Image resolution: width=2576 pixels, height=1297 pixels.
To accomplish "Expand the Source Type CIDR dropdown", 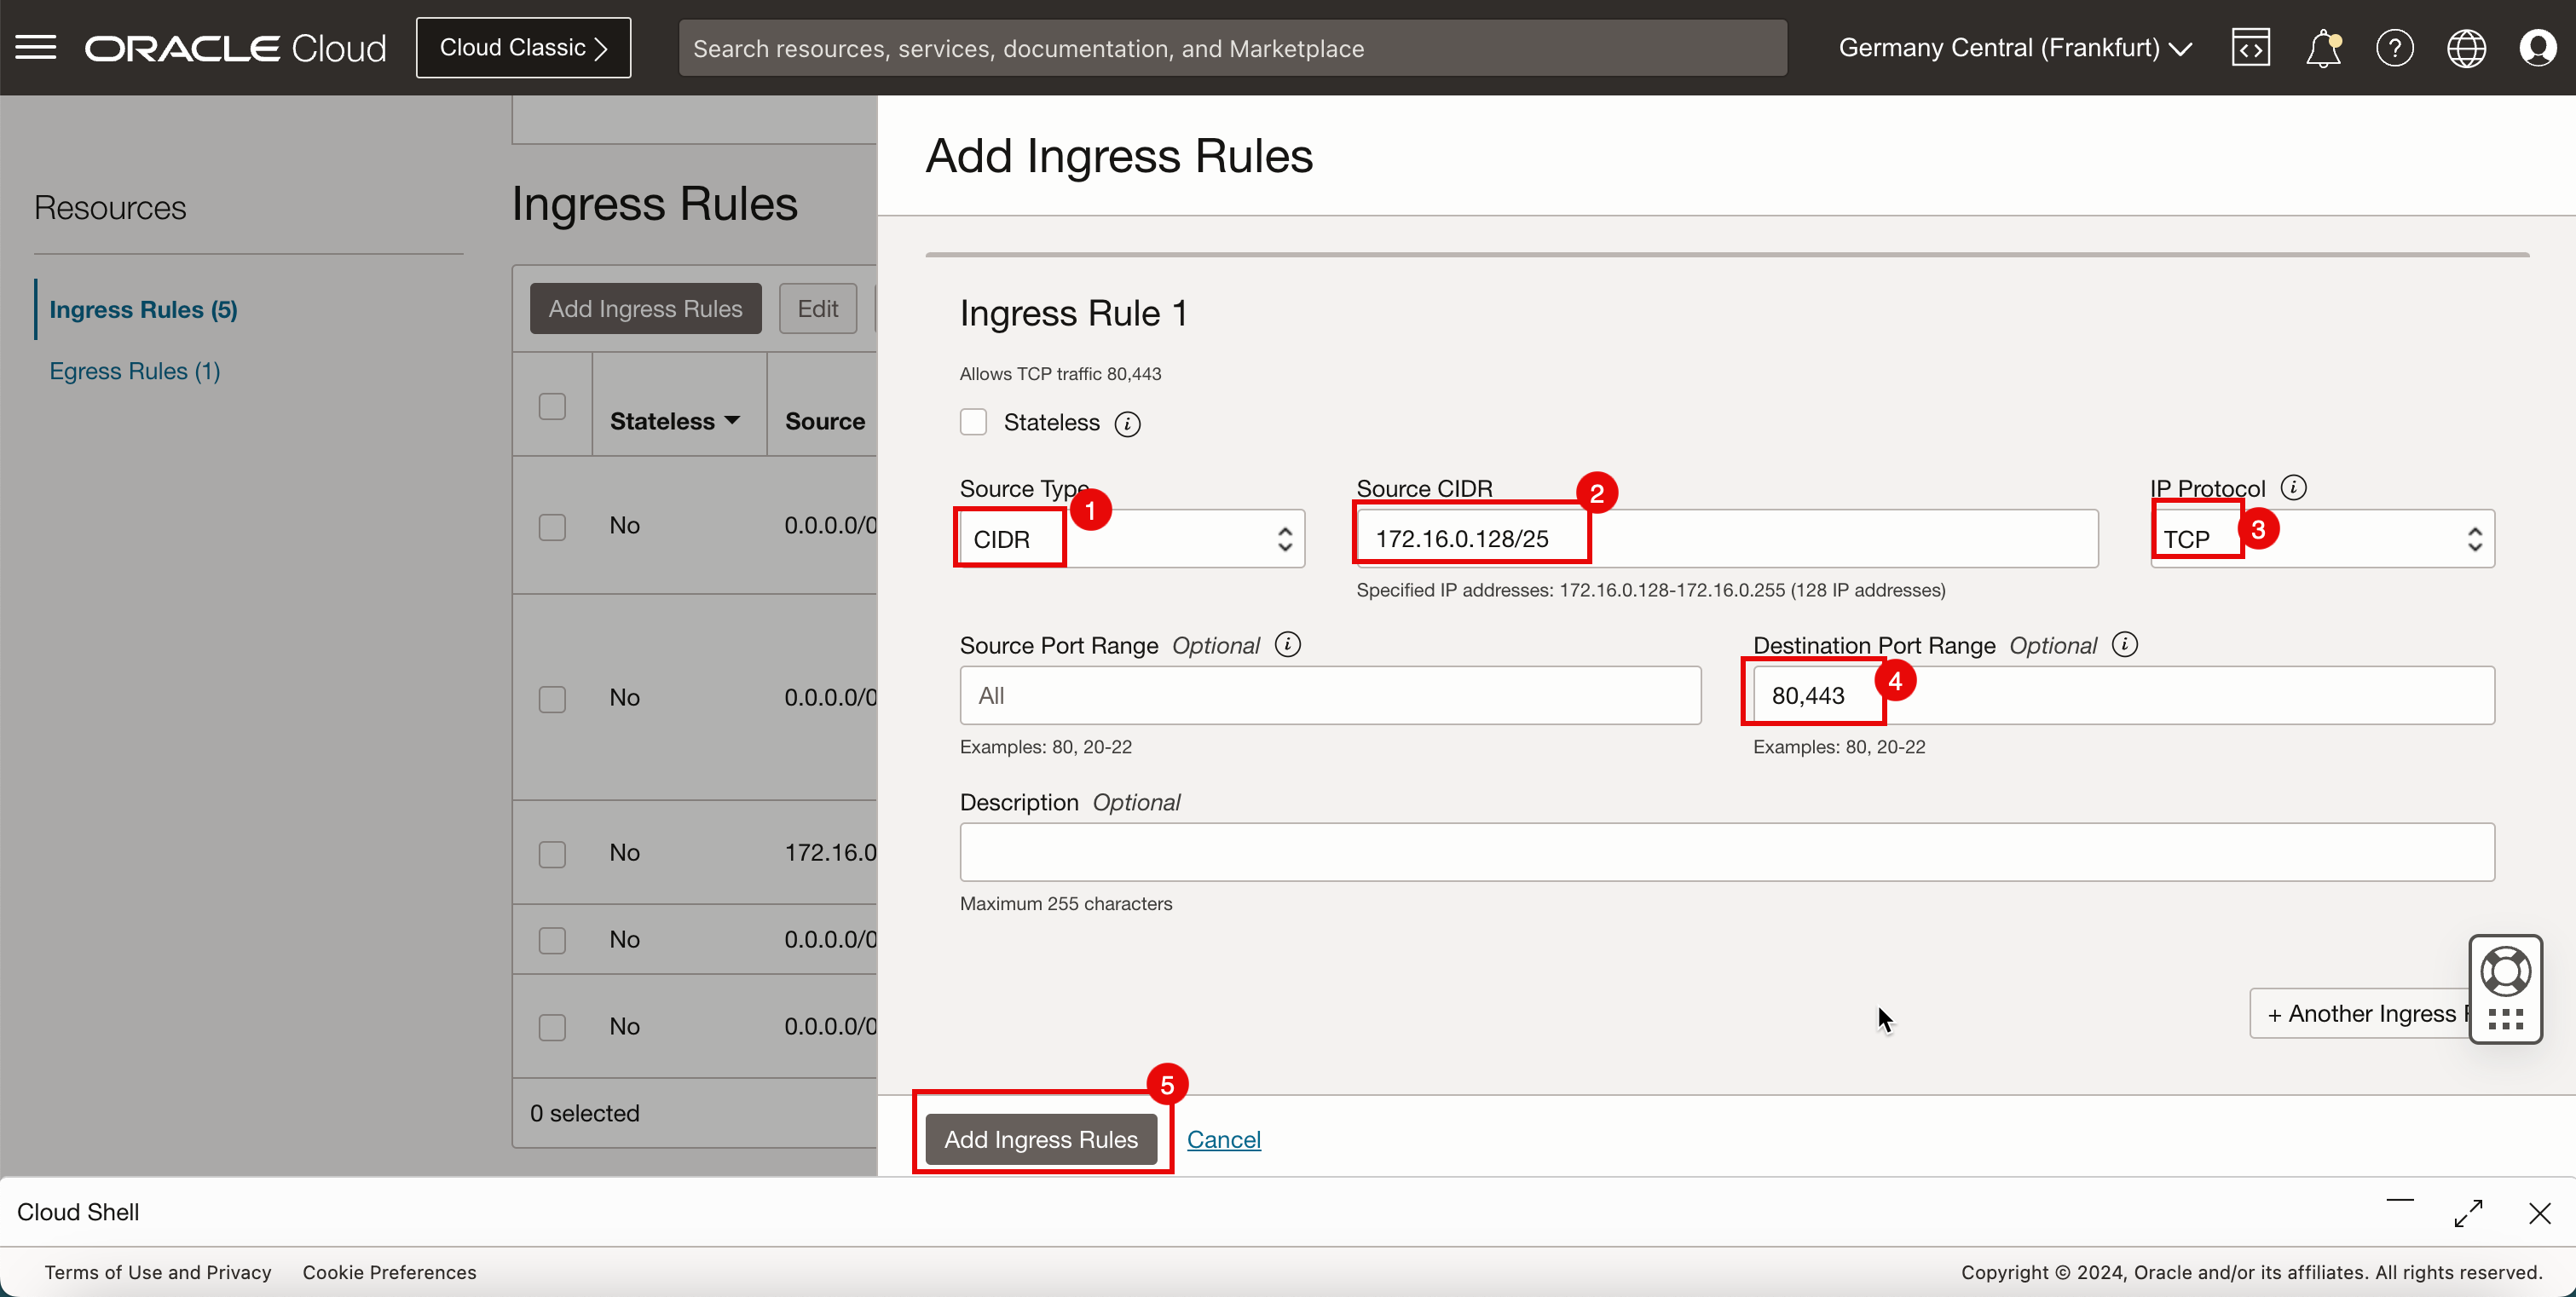I will (x=1132, y=536).
